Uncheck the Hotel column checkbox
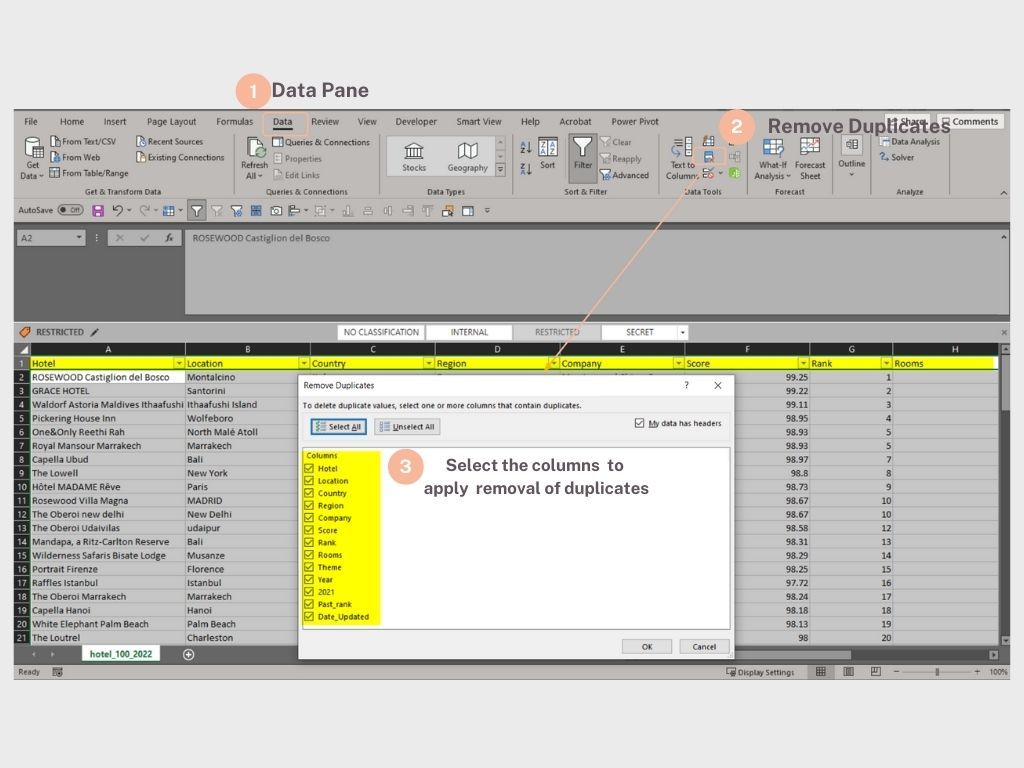 click(x=310, y=468)
